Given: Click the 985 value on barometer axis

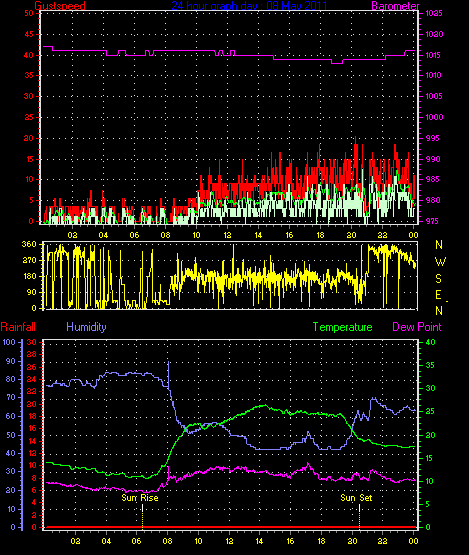Looking at the screenshot, I should click(434, 179).
